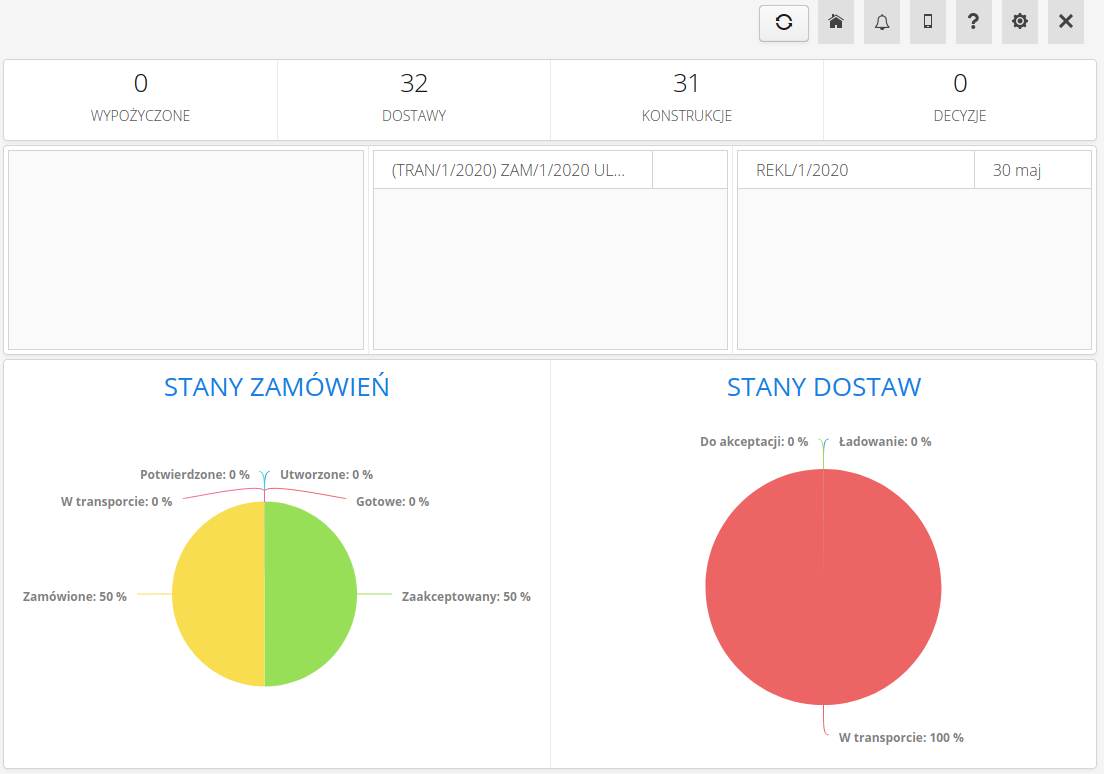
Task: Click the green Zaakceptowany pie slice
Action: [x=310, y=594]
